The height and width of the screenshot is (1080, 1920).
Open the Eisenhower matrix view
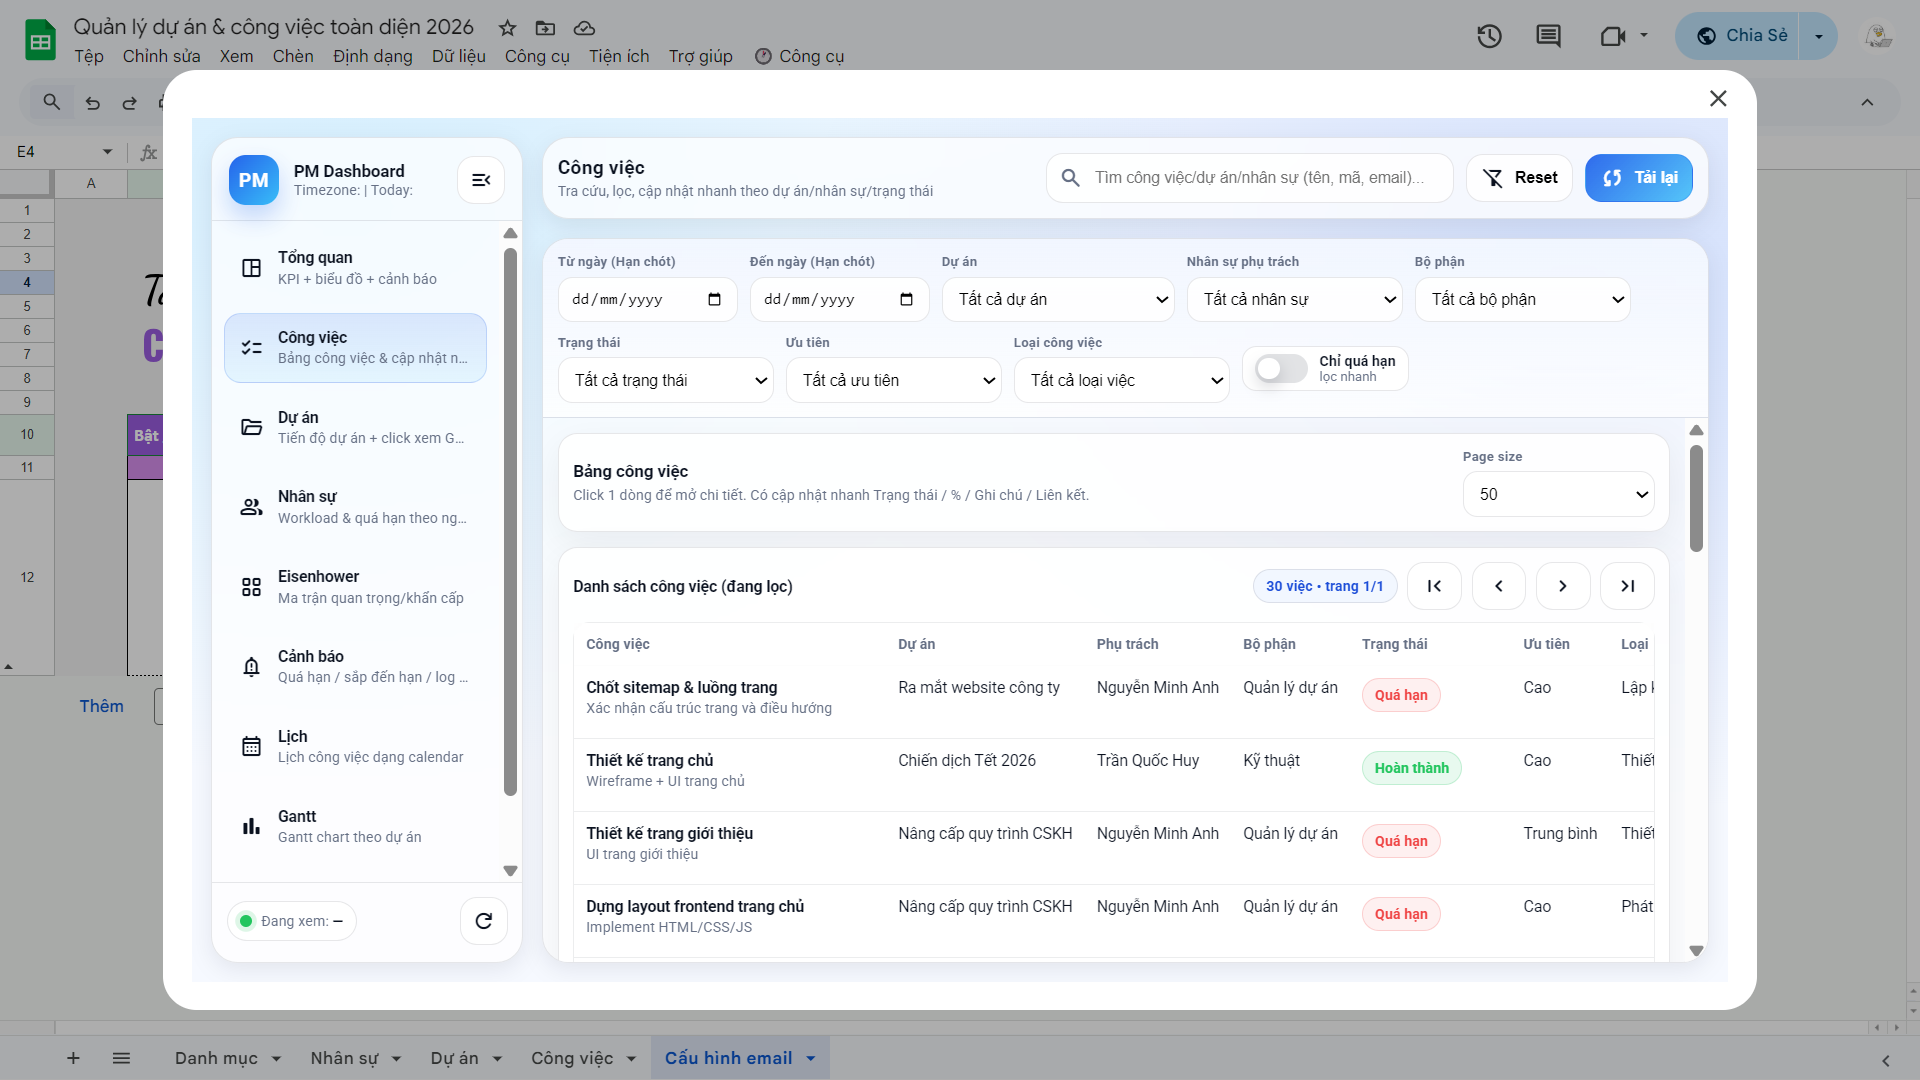pyautogui.click(x=355, y=587)
